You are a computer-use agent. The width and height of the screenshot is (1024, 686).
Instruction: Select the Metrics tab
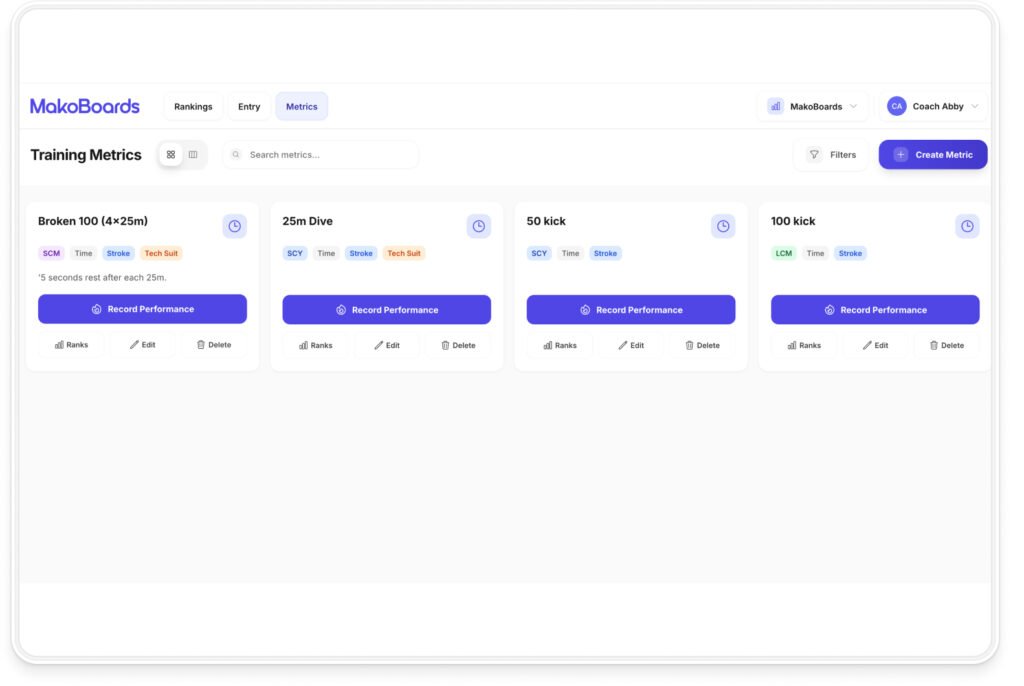tap(301, 106)
